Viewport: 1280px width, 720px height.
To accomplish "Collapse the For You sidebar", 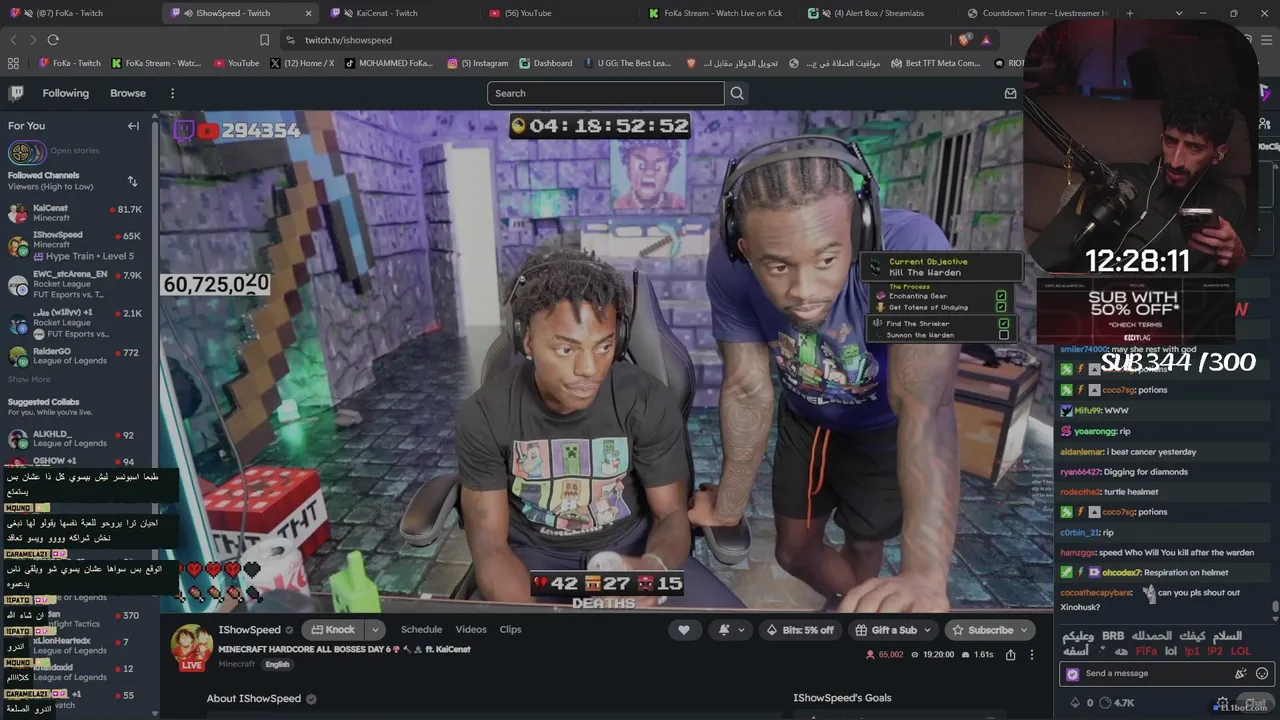I will (133, 126).
